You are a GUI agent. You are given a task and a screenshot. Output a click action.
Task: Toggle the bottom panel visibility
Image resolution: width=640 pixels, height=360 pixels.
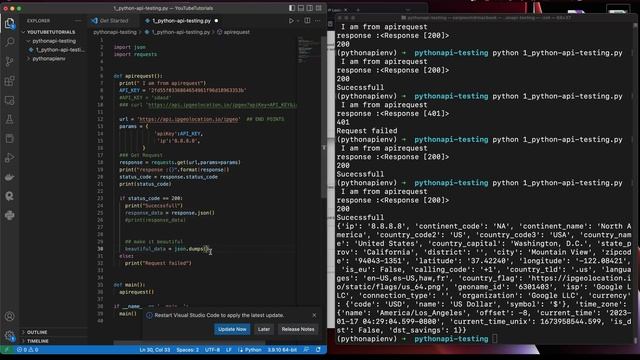pos(301,8)
